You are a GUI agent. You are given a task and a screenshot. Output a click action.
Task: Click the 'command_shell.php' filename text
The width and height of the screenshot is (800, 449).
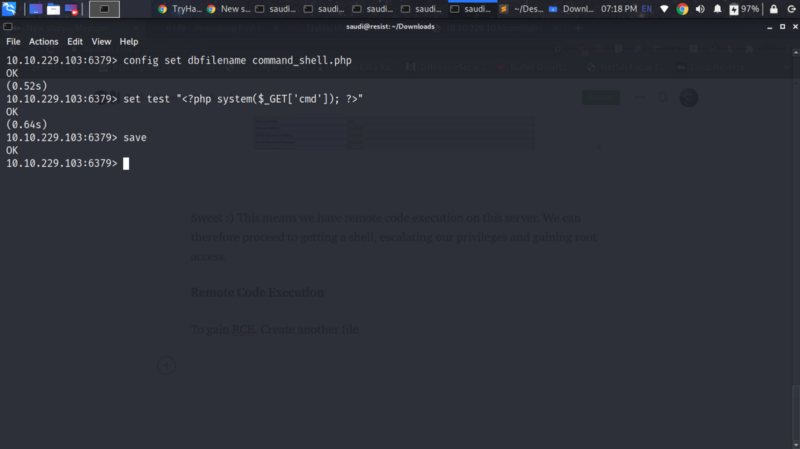coord(302,61)
